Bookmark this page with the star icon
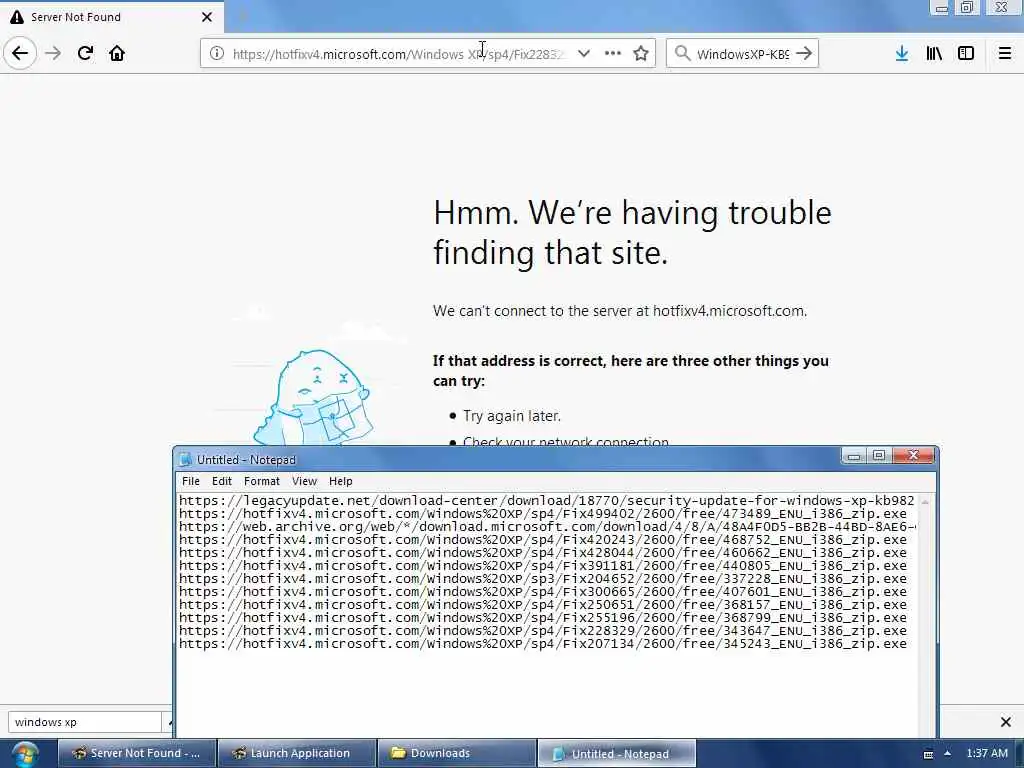The height and width of the screenshot is (768, 1024). 641,54
